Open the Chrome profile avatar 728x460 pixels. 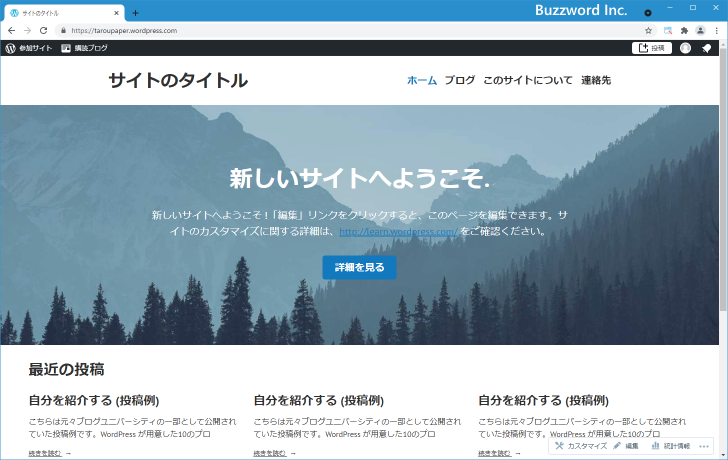point(700,31)
